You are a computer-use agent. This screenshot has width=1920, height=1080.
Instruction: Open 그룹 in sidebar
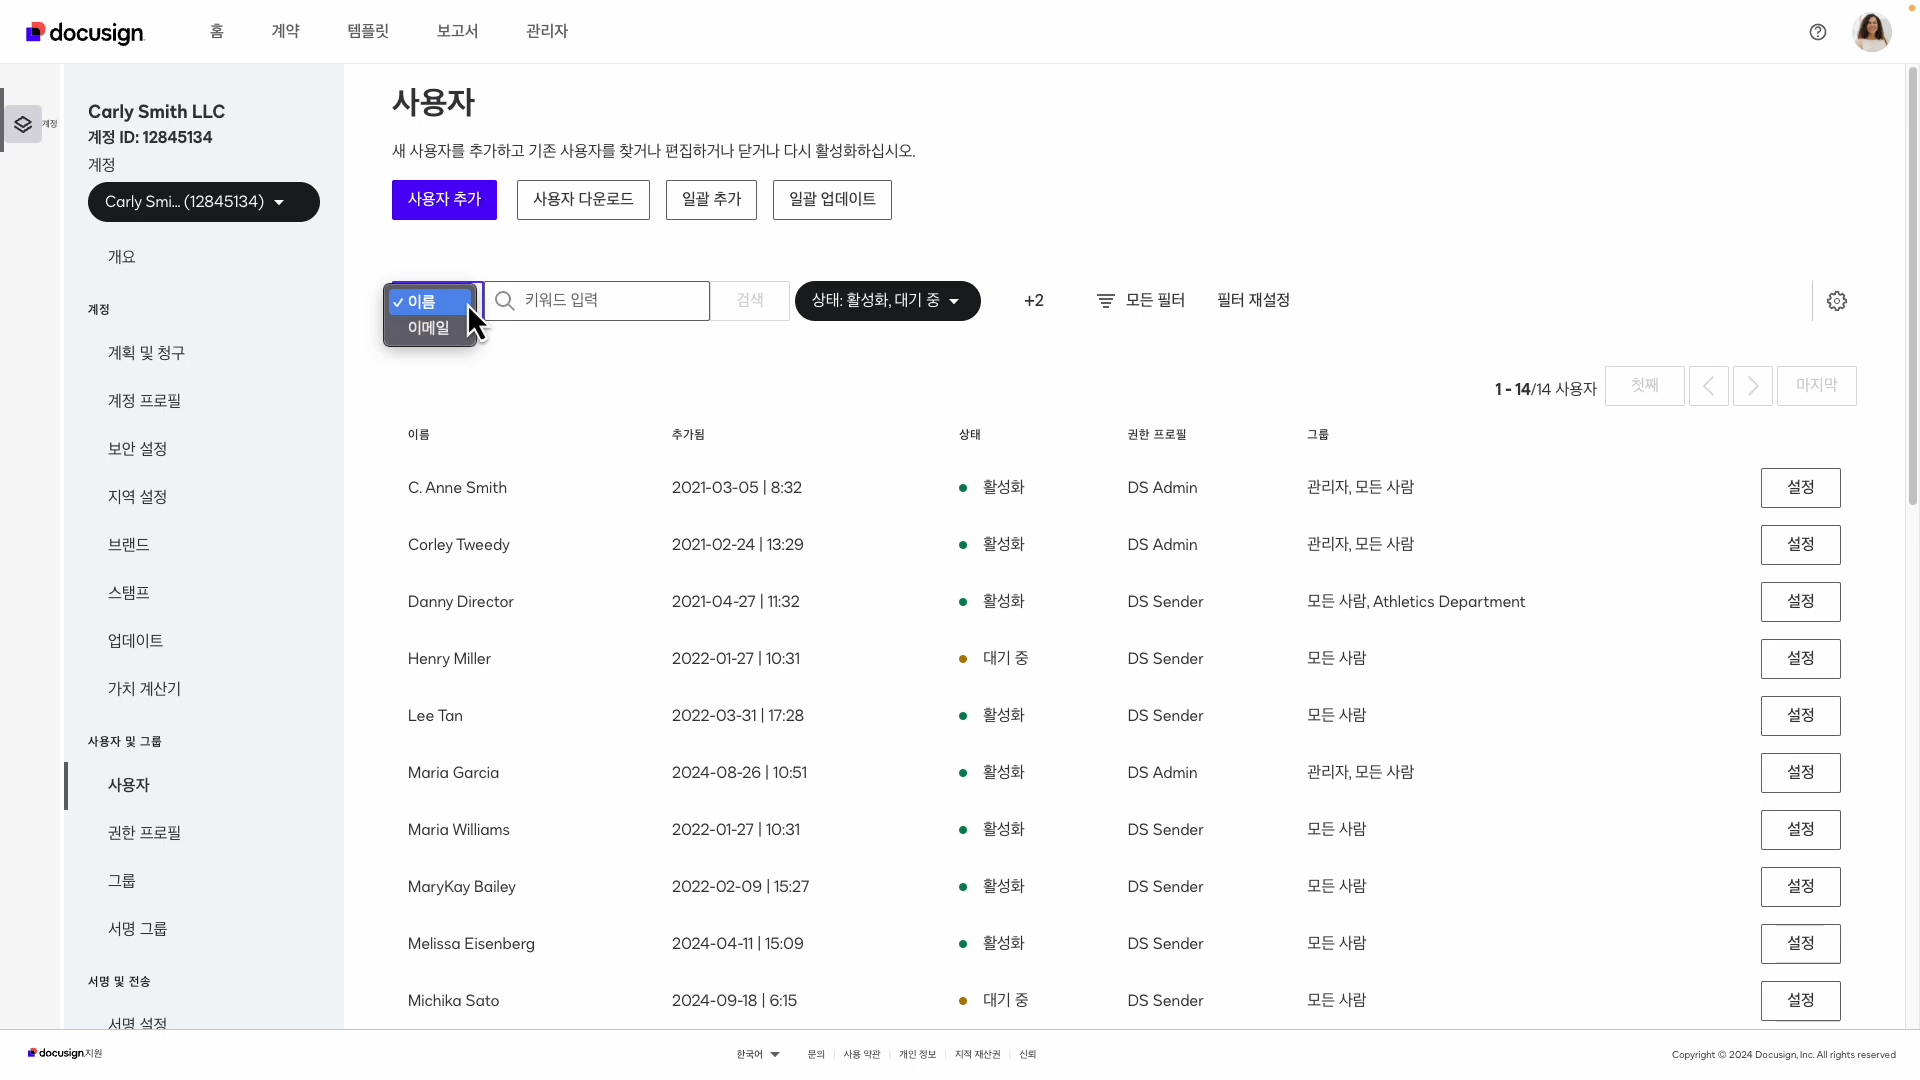point(122,881)
